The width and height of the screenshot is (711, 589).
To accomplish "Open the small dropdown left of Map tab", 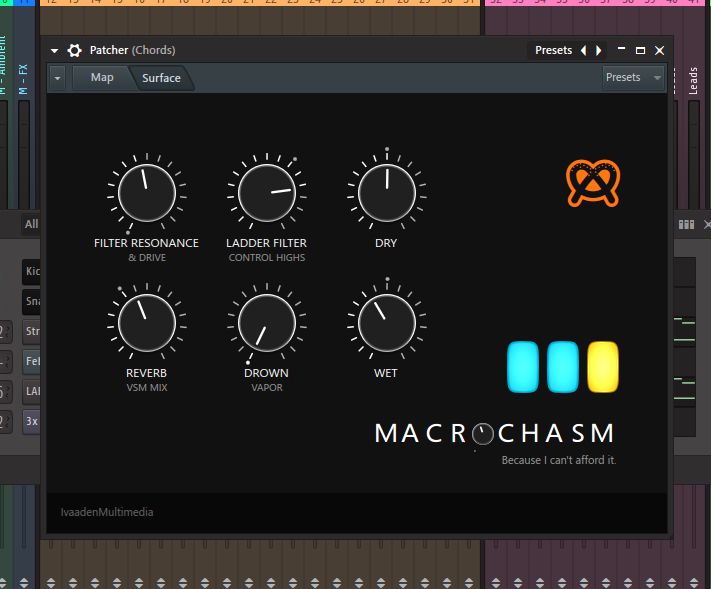I will coord(57,78).
